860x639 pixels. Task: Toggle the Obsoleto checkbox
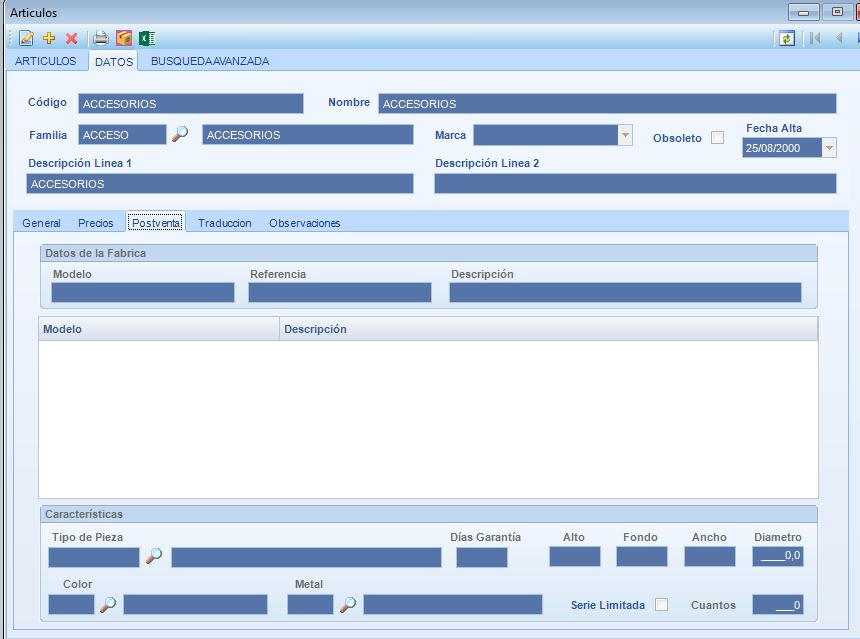(x=717, y=138)
